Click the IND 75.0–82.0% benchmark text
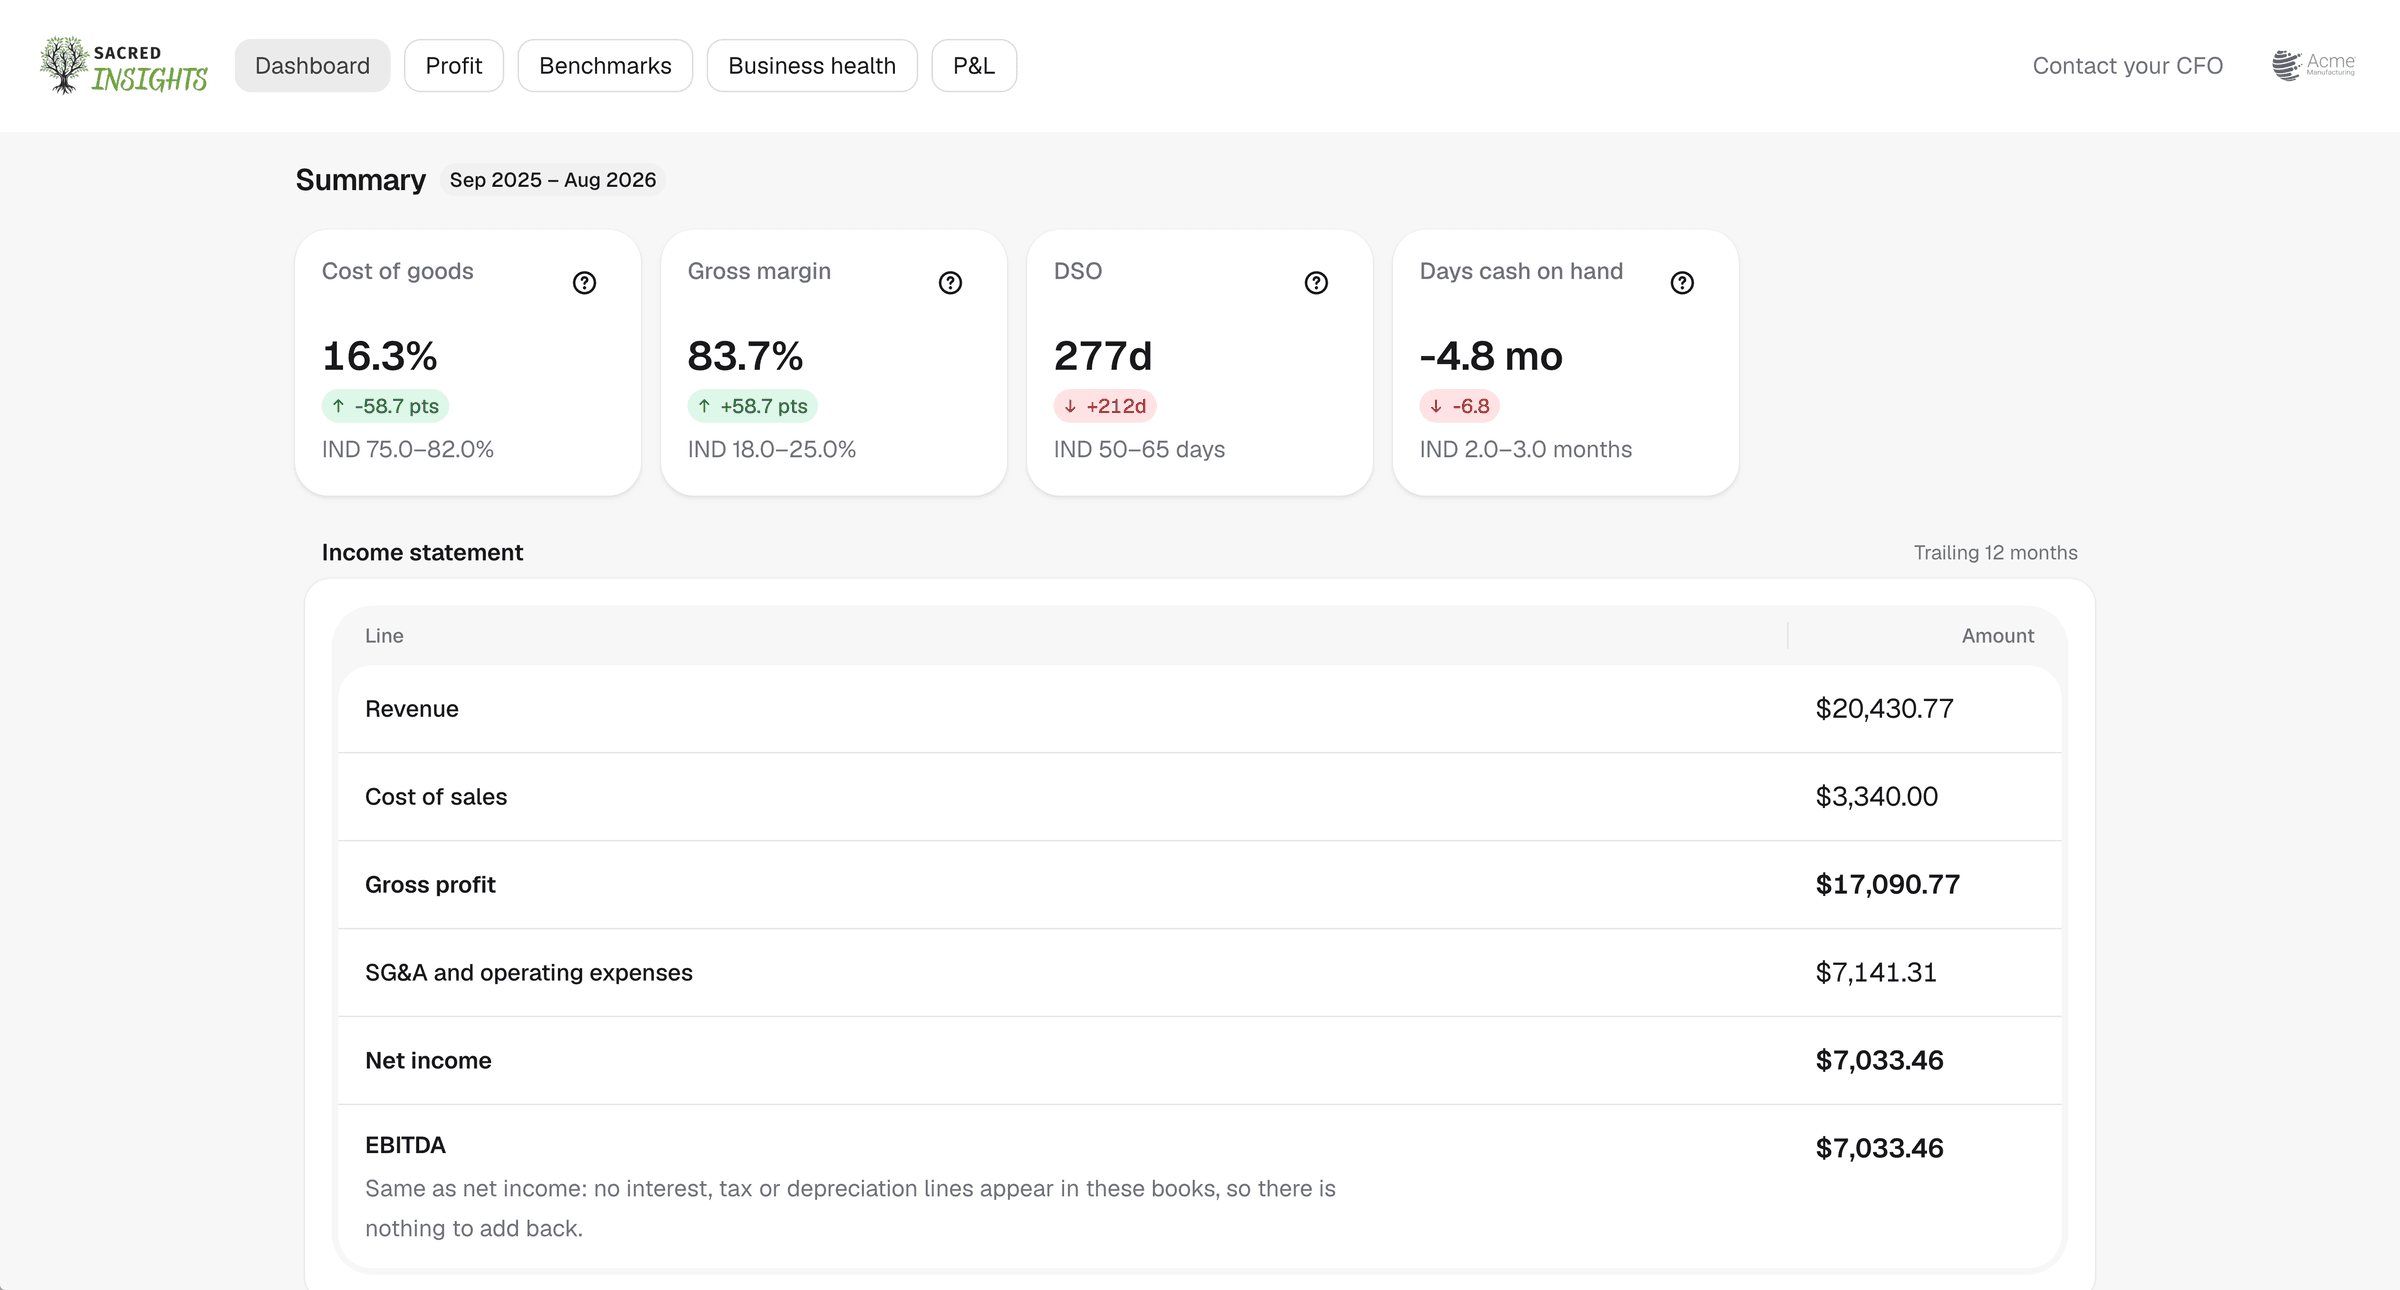Screen dimensions: 2400x1290 pyautogui.click(x=408, y=450)
